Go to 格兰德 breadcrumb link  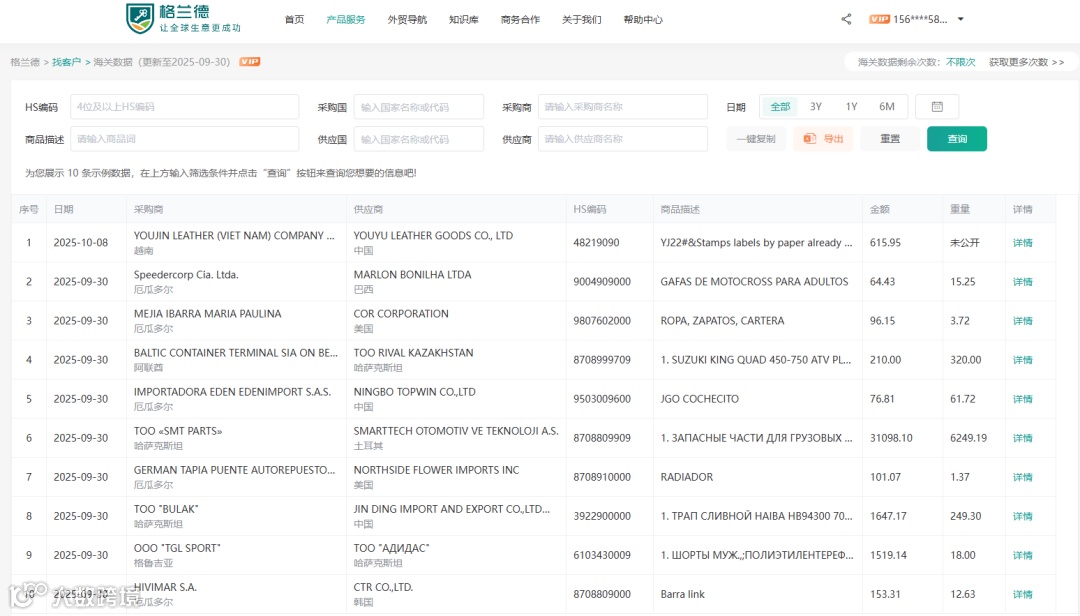(25, 62)
